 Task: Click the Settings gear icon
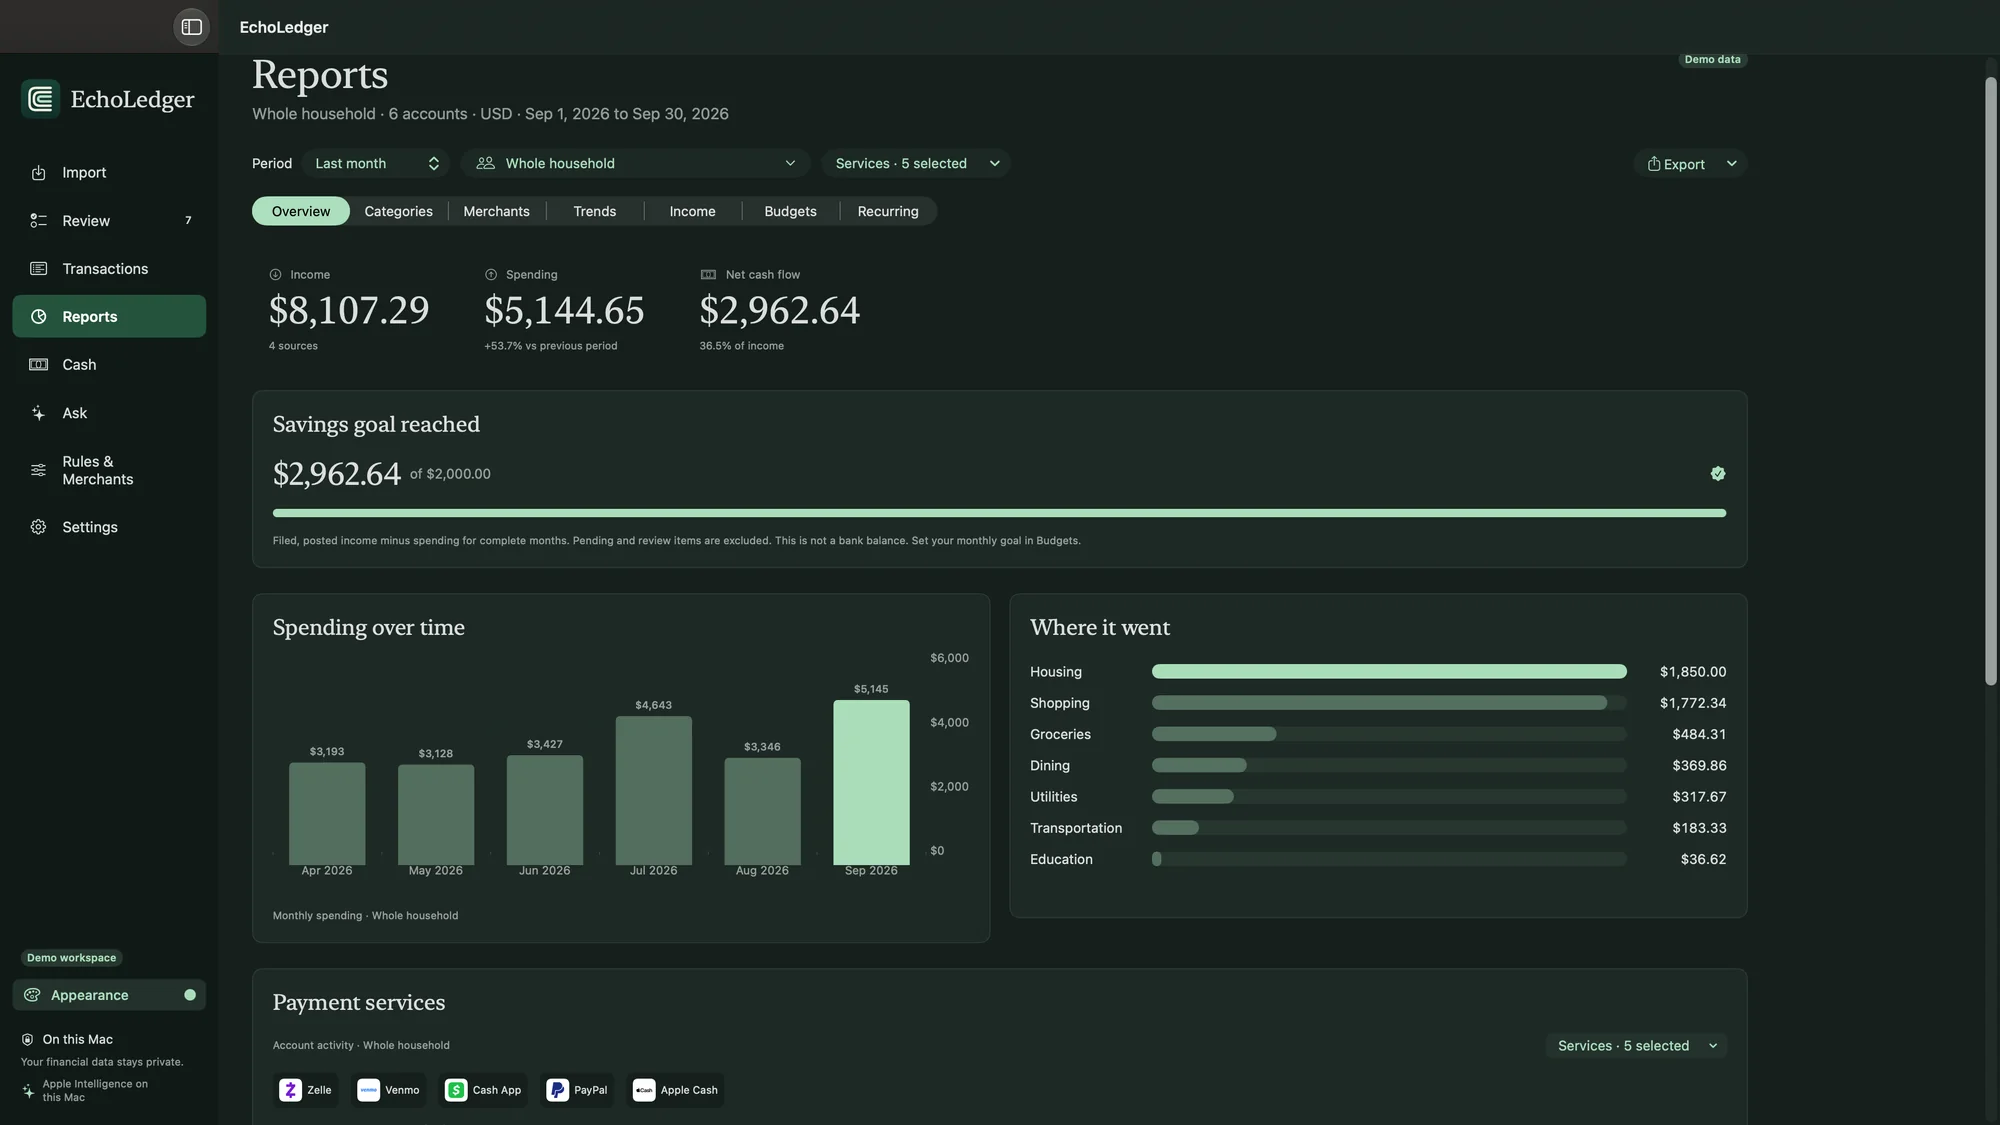(x=38, y=527)
